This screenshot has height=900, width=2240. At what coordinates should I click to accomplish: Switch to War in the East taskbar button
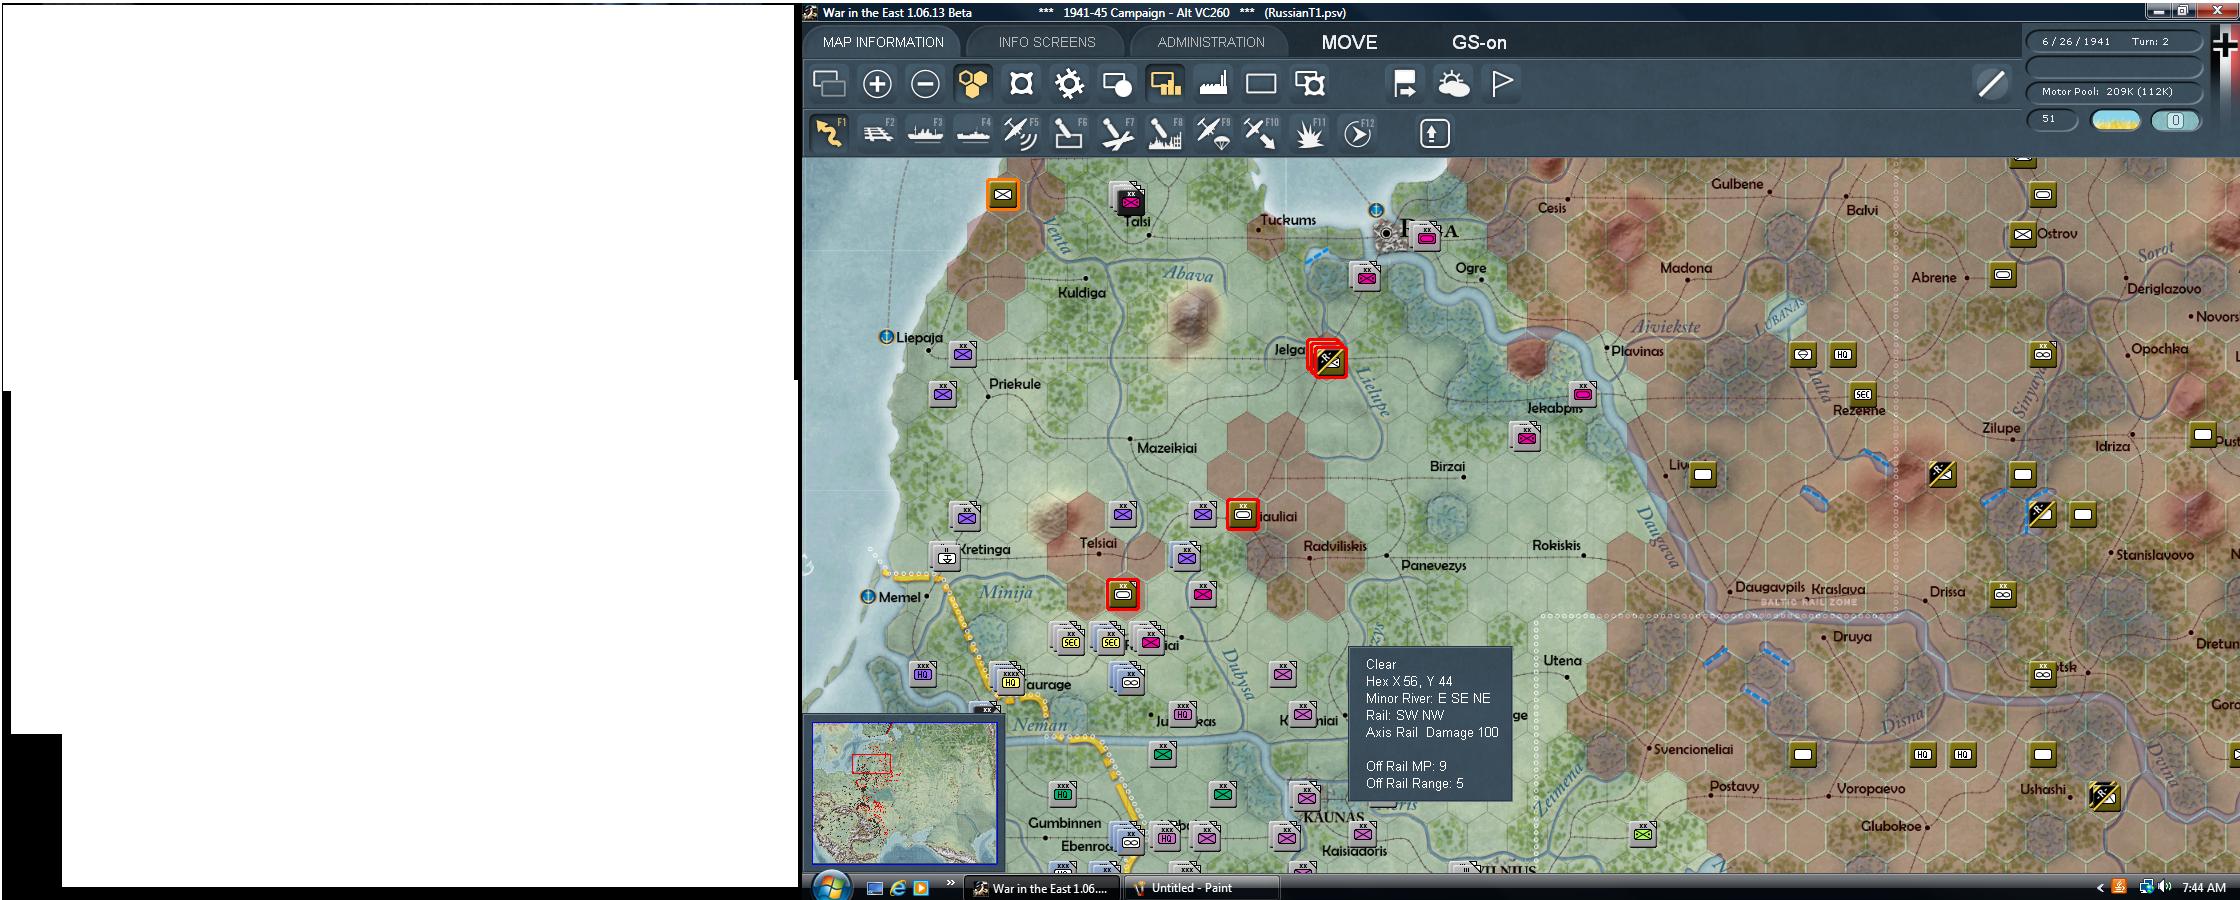click(x=1041, y=888)
